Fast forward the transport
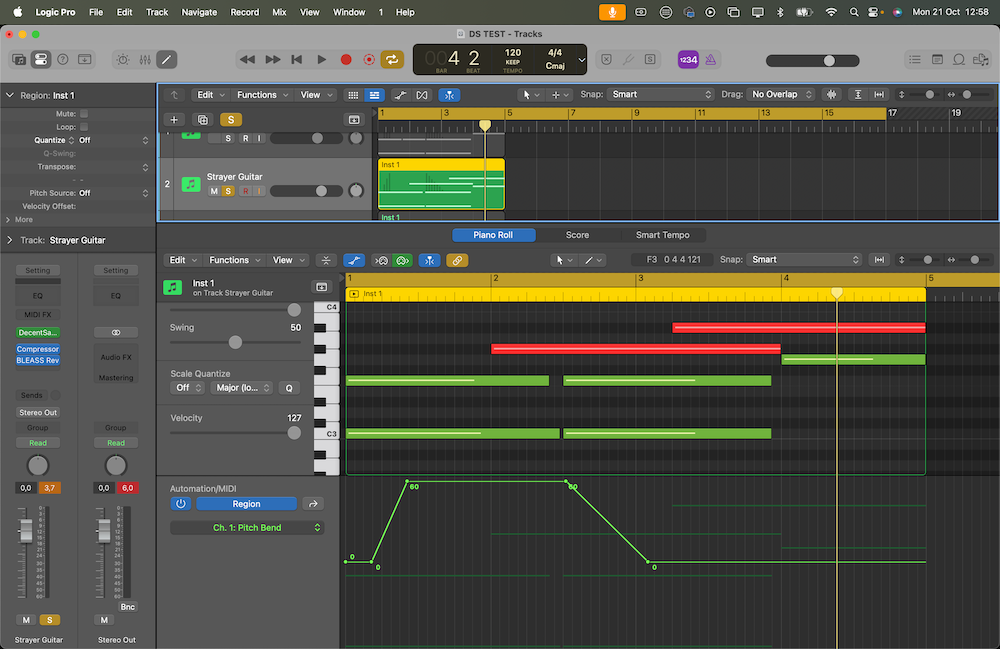This screenshot has width=1000, height=649. coord(272,59)
